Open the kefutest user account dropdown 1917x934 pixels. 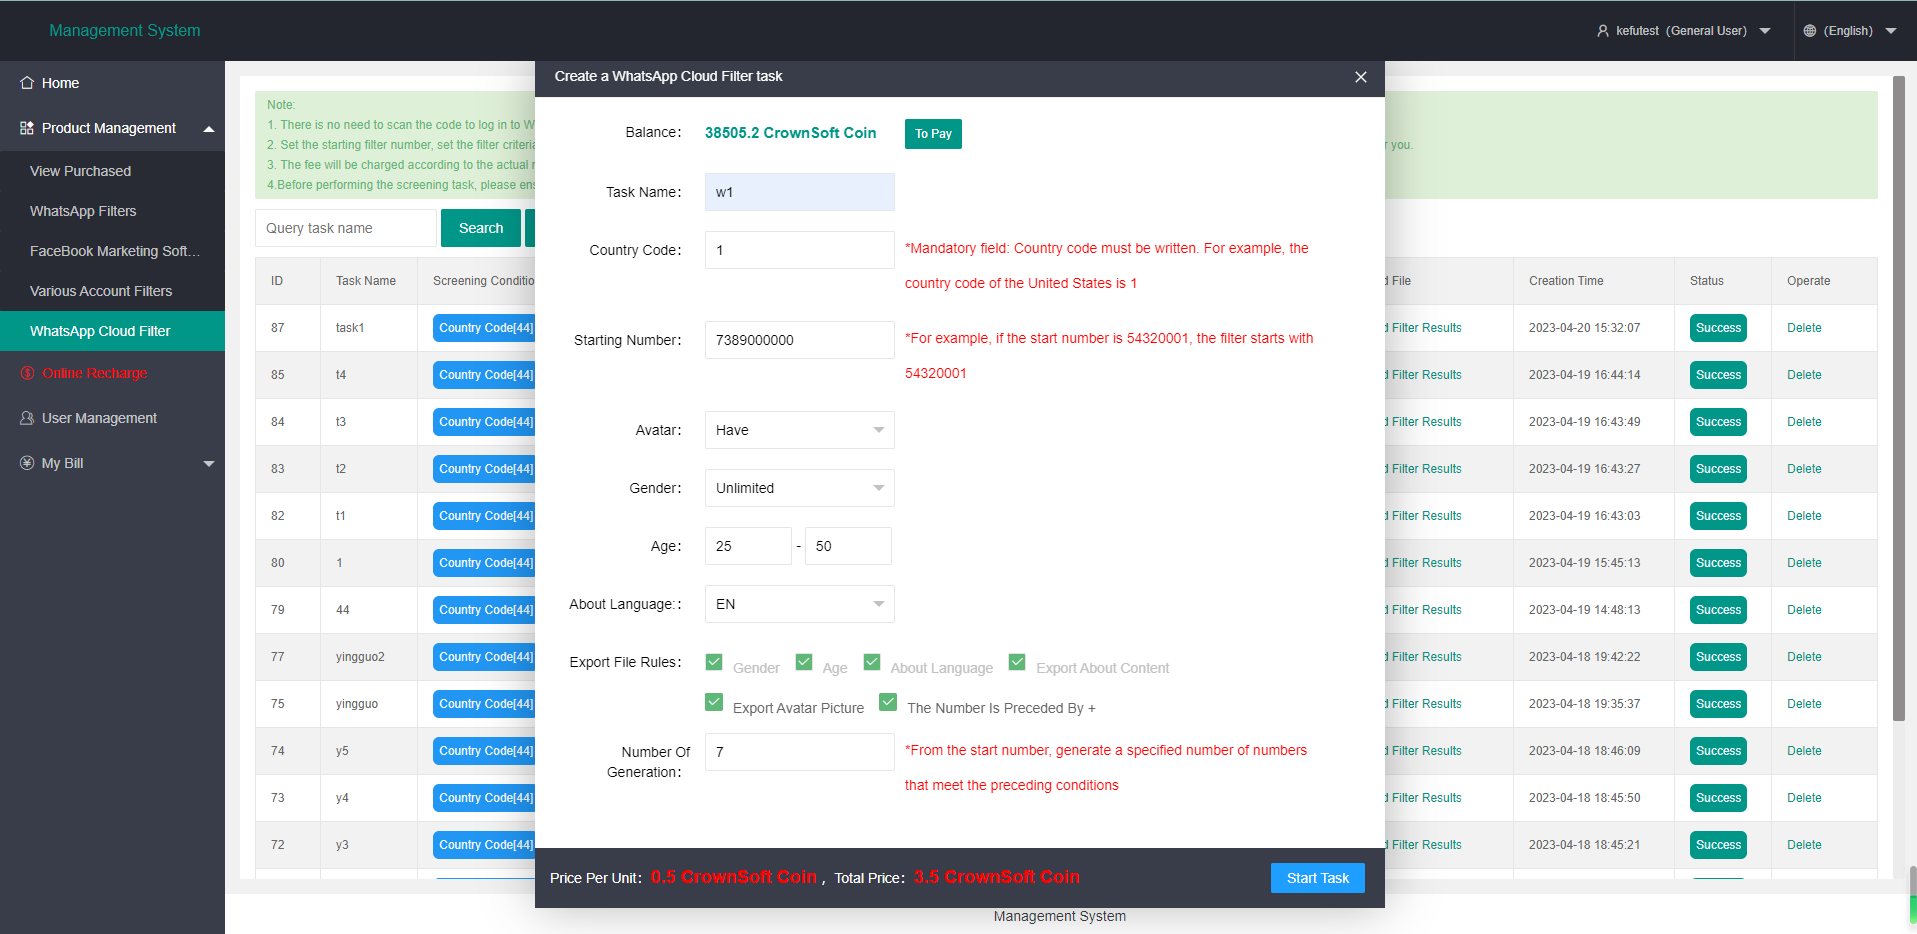(x=1684, y=31)
